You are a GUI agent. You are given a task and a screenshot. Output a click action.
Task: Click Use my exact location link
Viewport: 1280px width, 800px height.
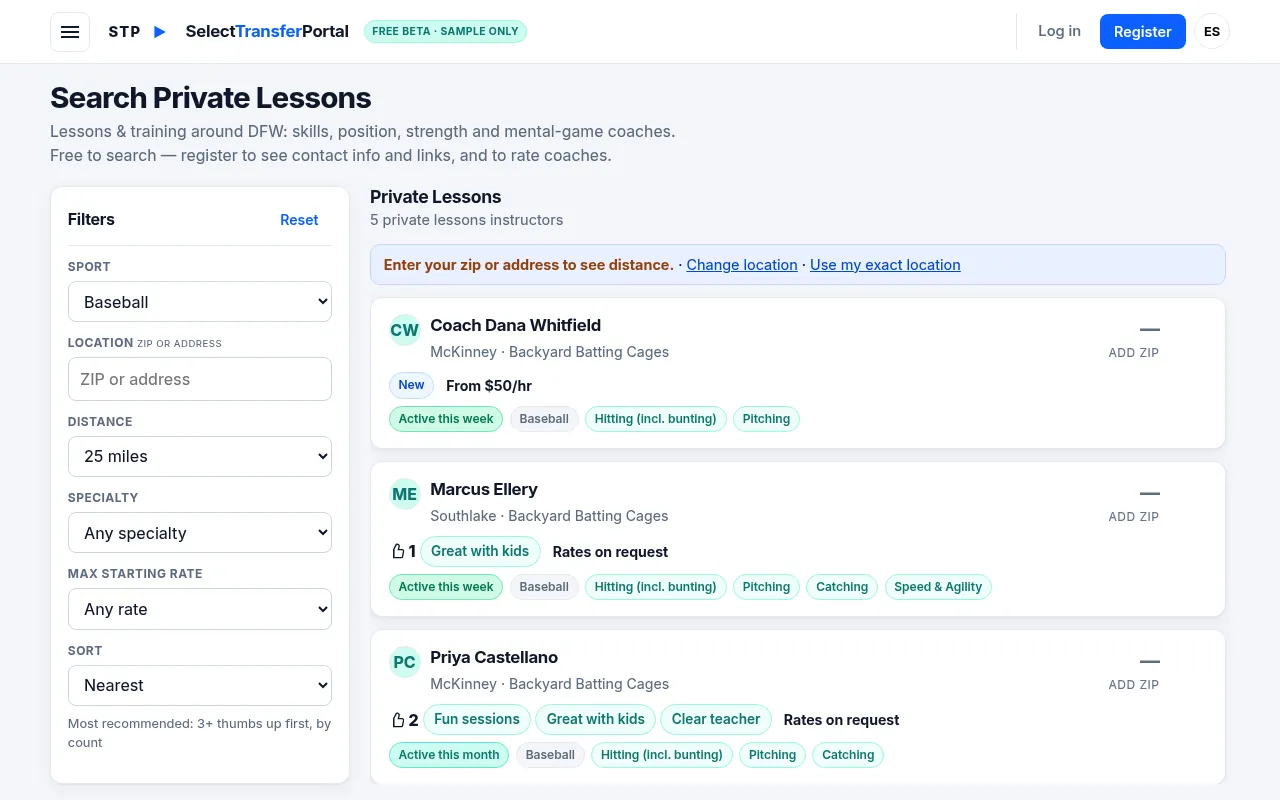(x=885, y=265)
